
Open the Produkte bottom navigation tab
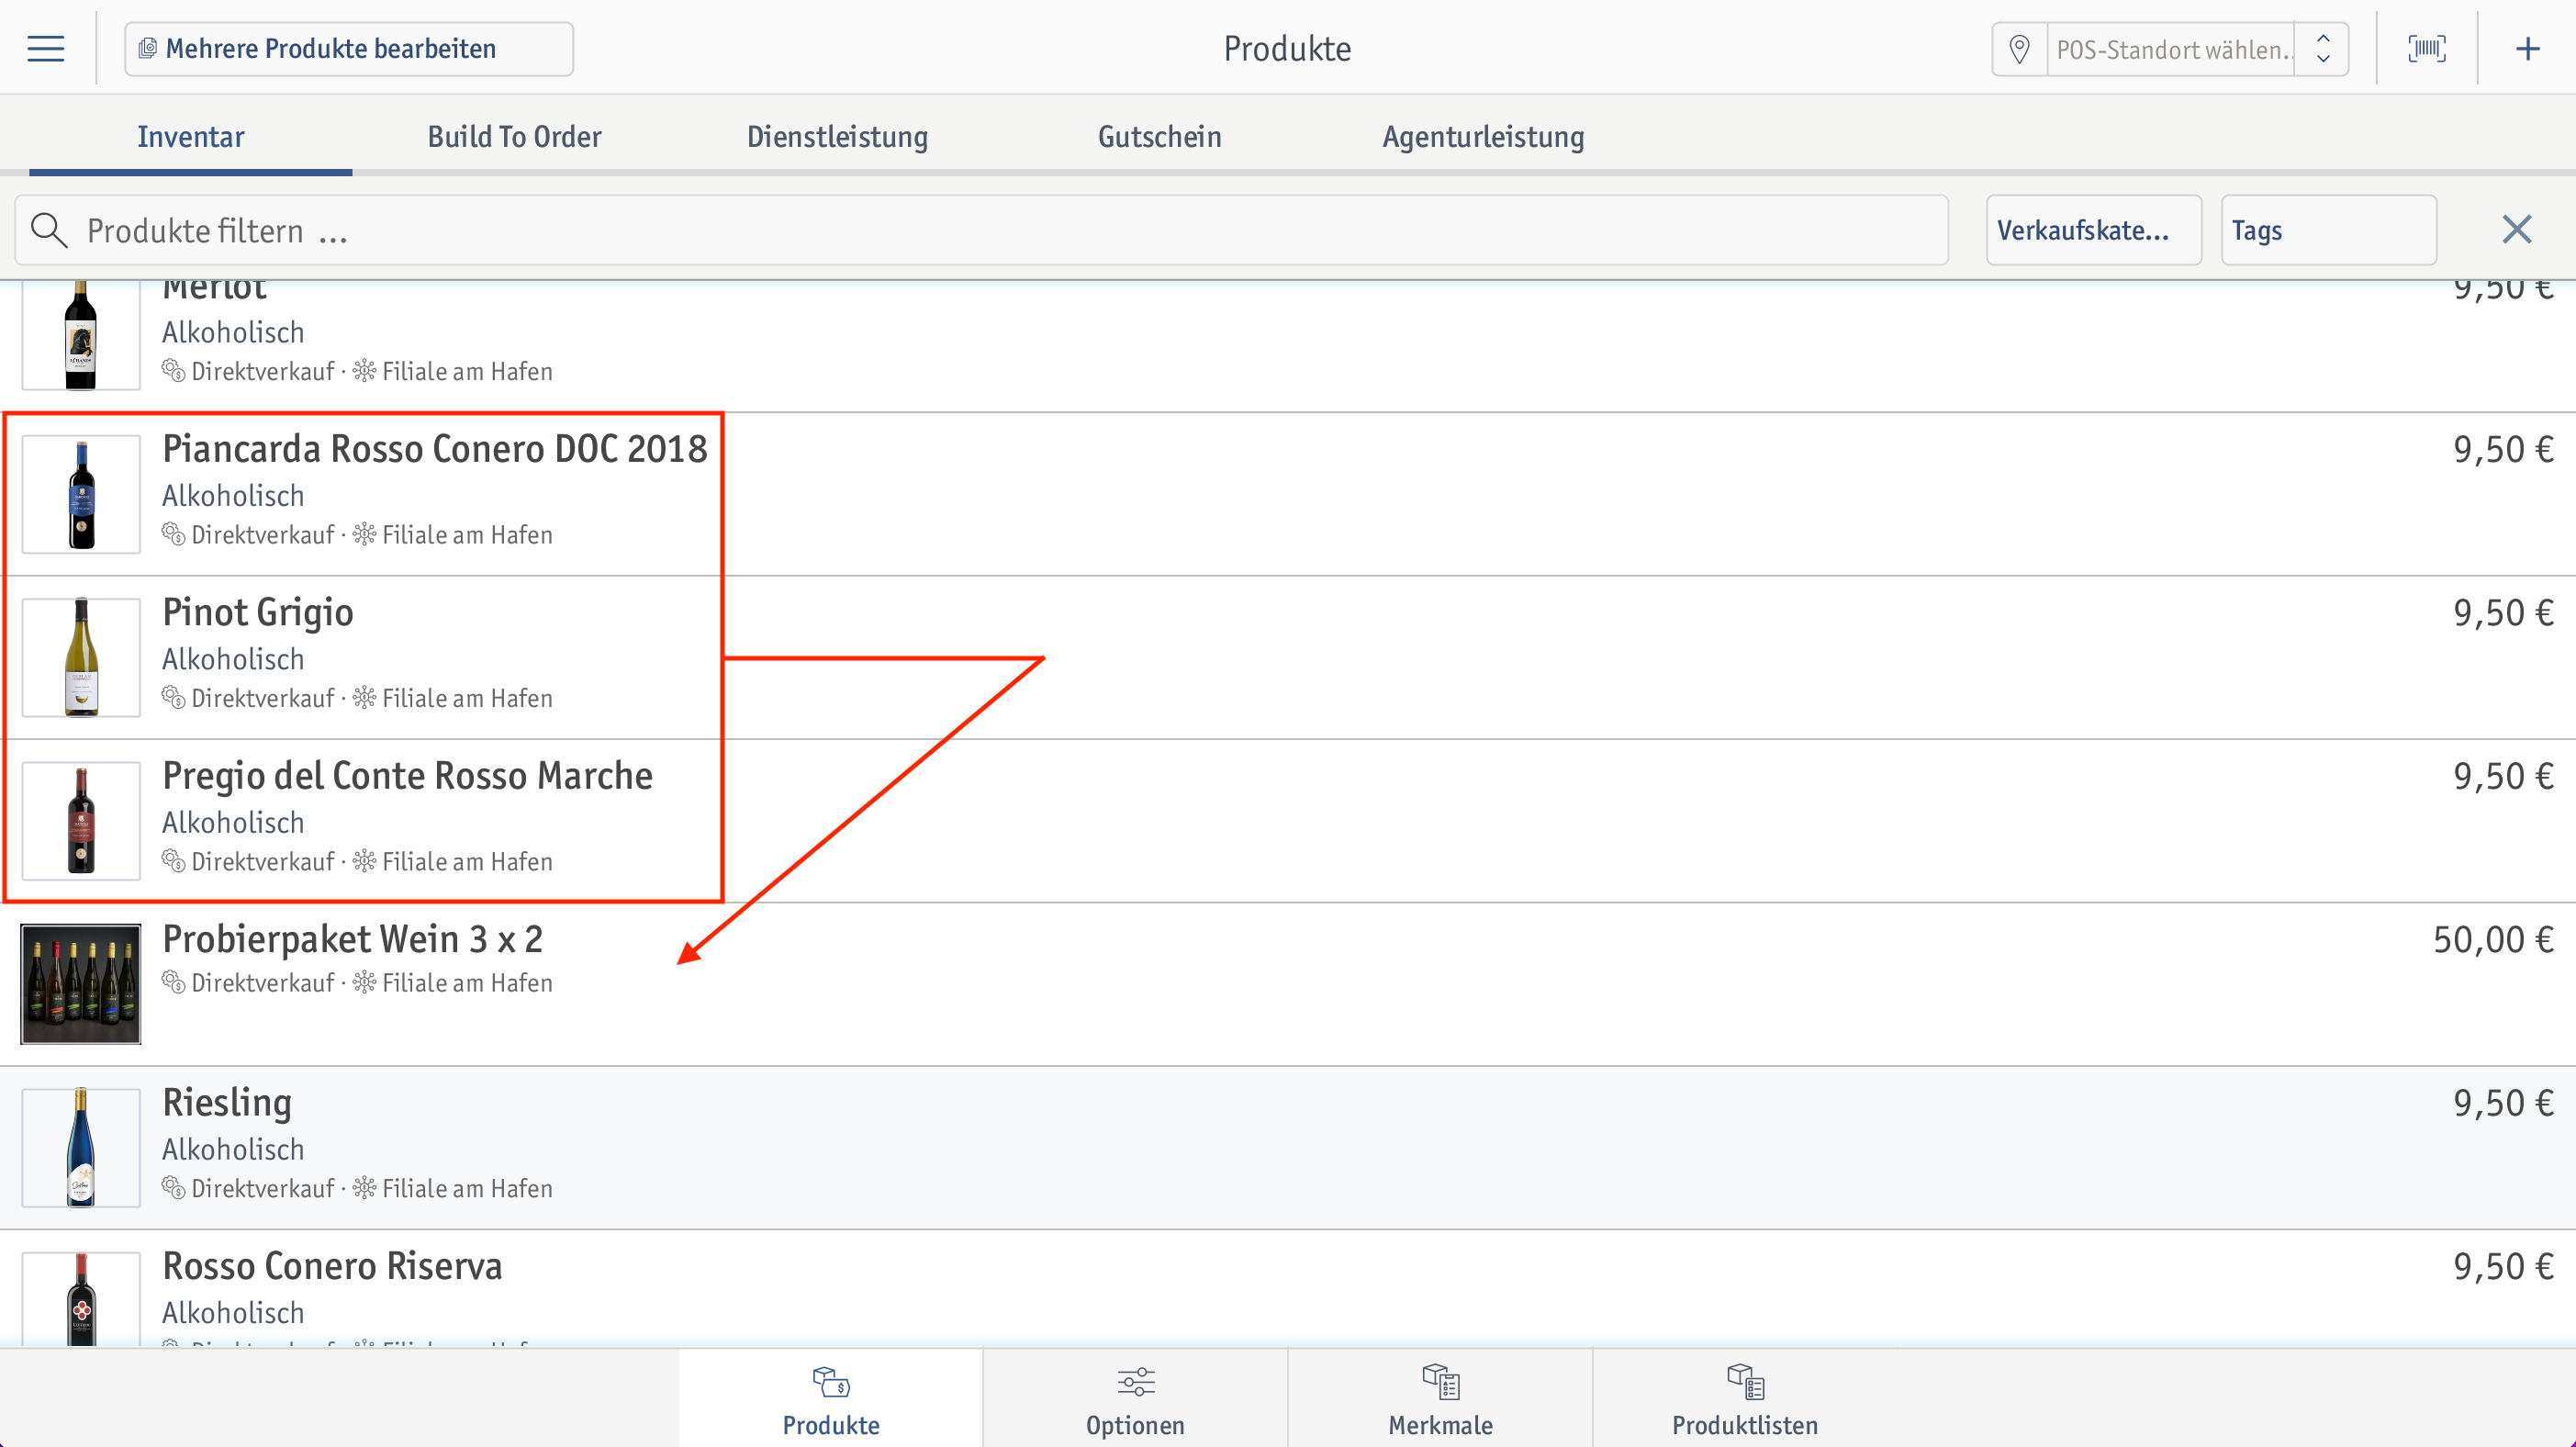831,1398
